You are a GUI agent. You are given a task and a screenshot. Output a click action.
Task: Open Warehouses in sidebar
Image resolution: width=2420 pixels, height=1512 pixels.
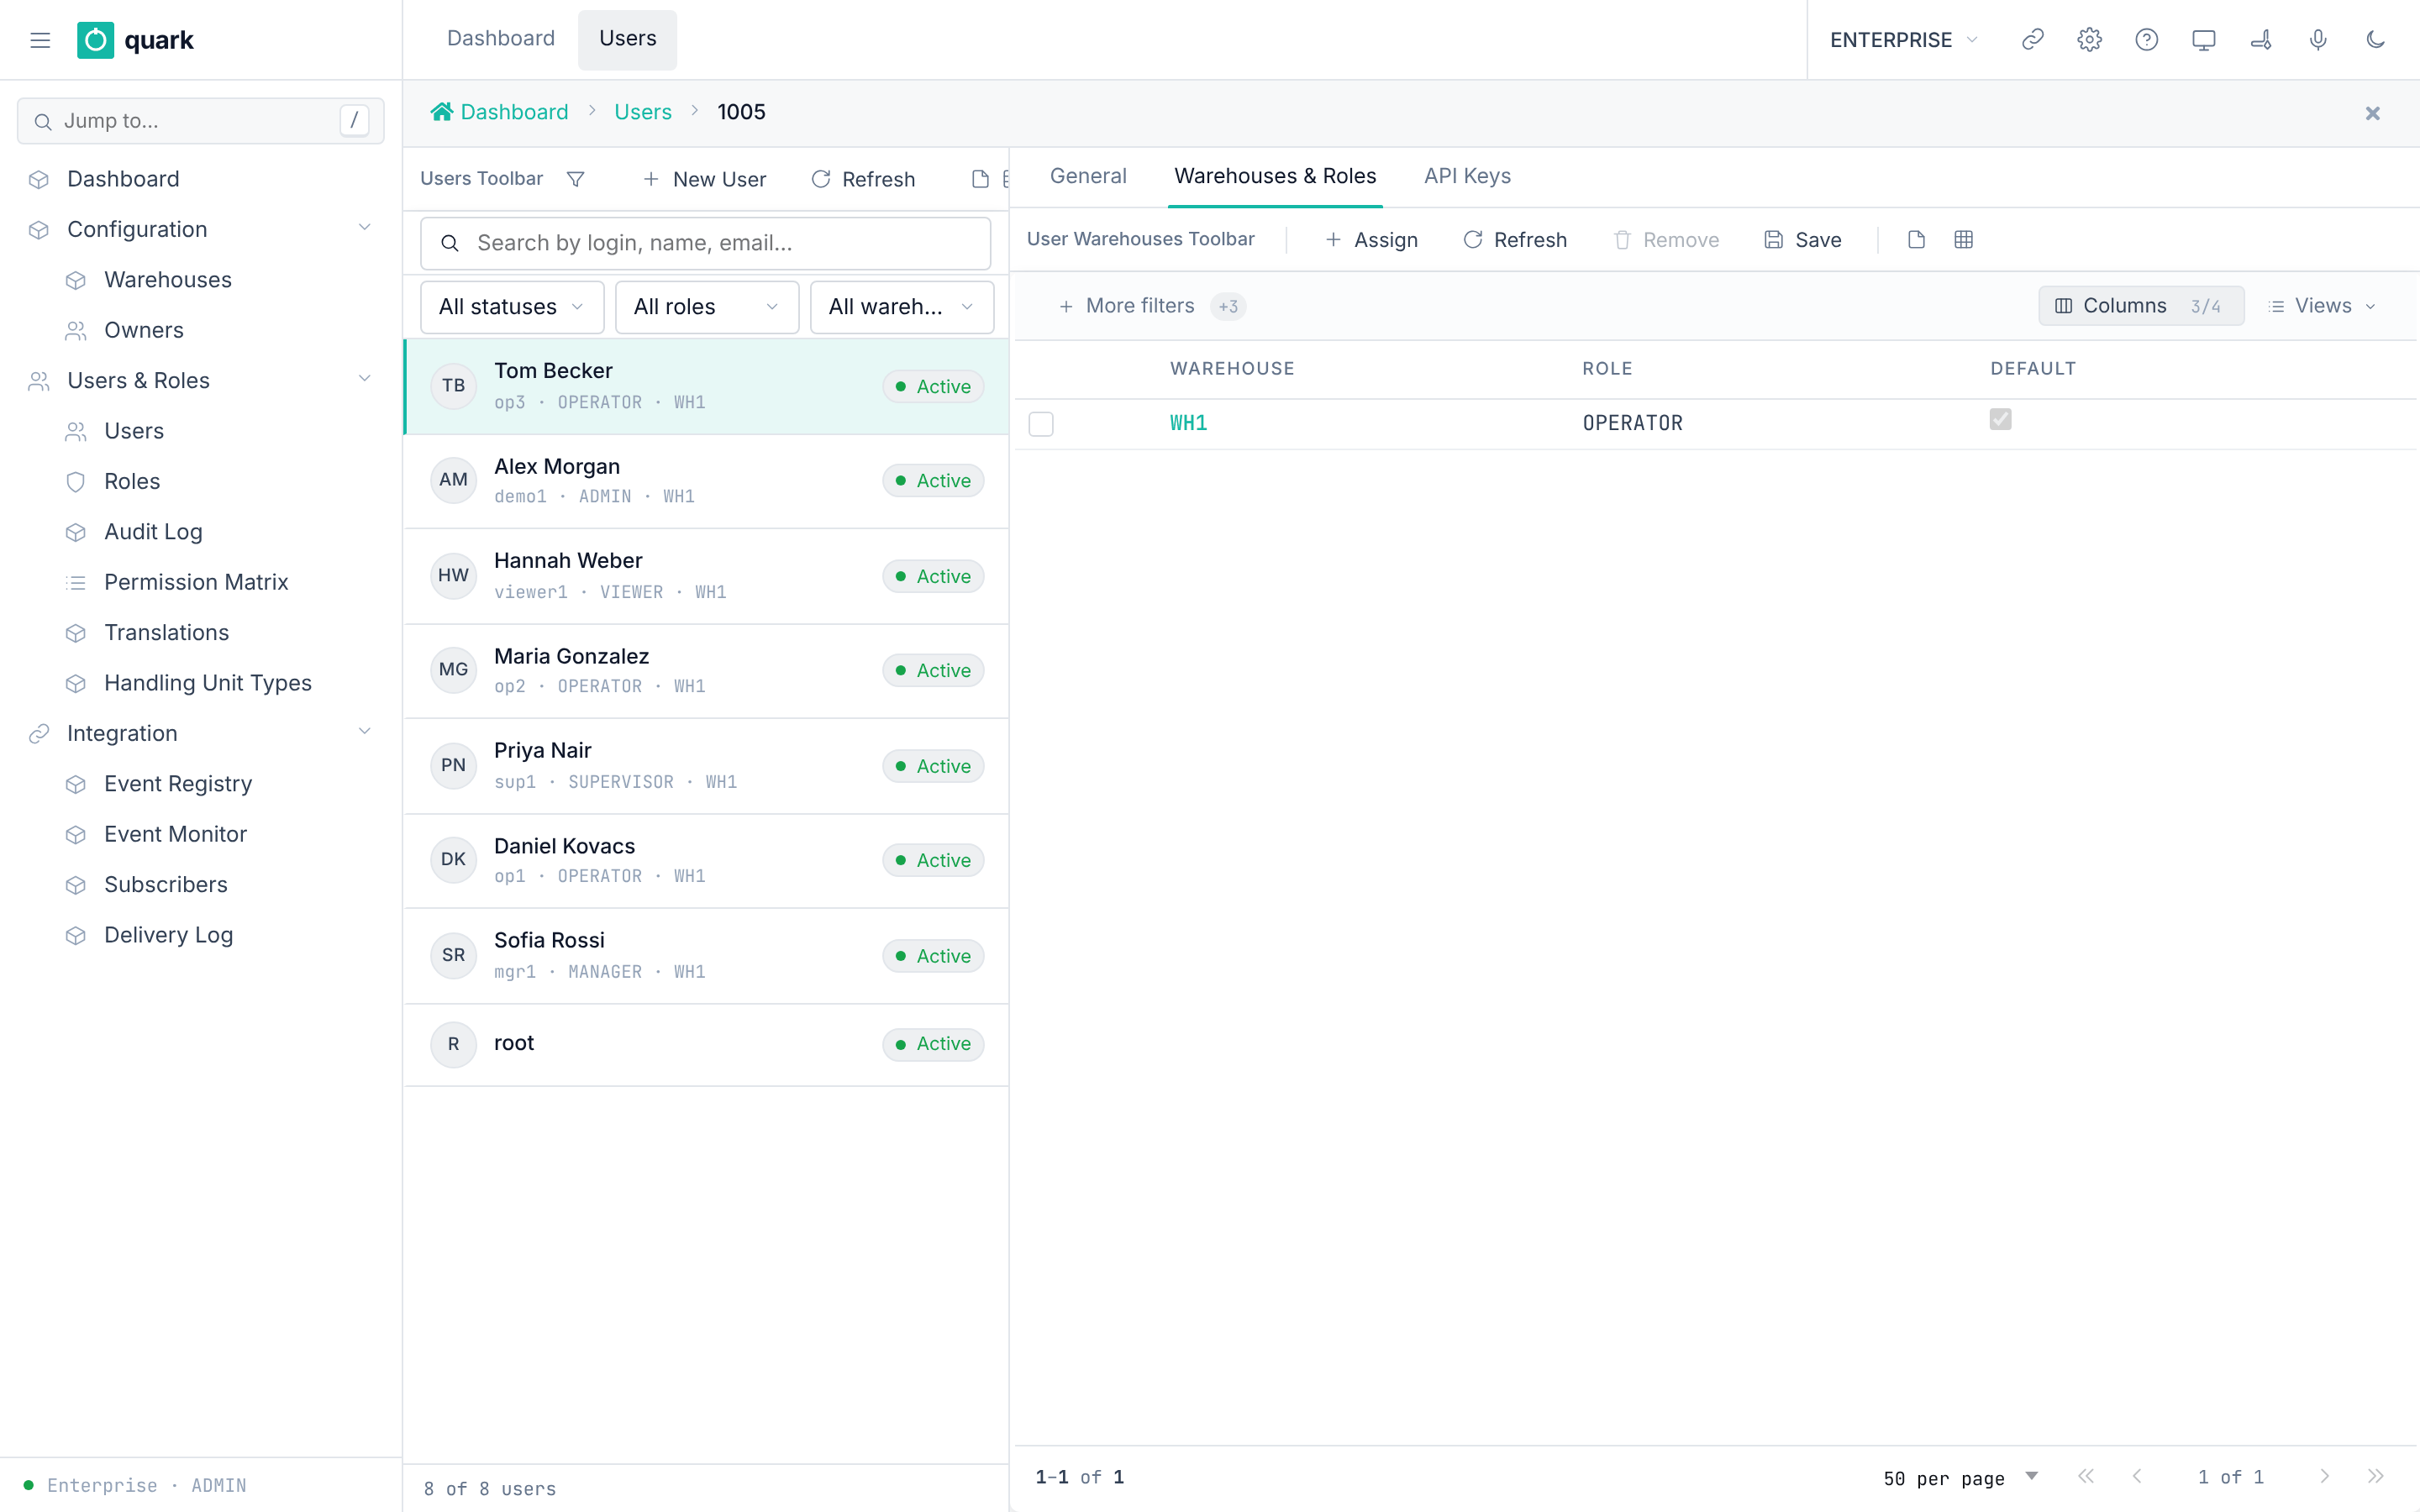click(168, 280)
